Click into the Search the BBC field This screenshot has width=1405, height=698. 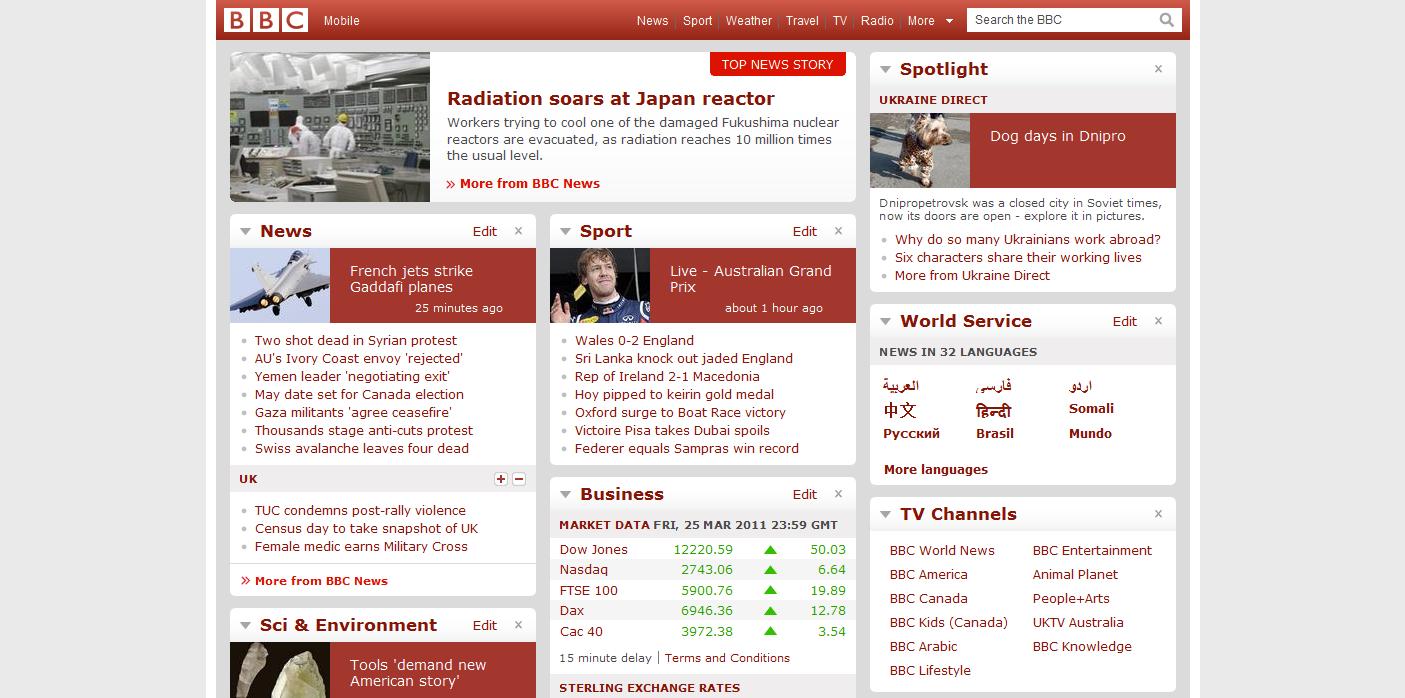pyautogui.click(x=1060, y=20)
